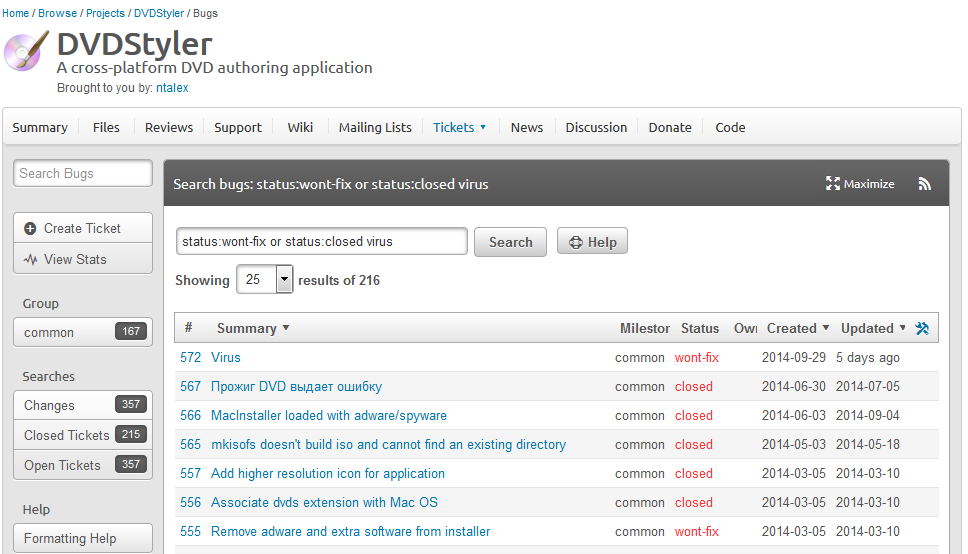968x554 pixels.
Task: Open the Support tab
Action: pos(238,127)
